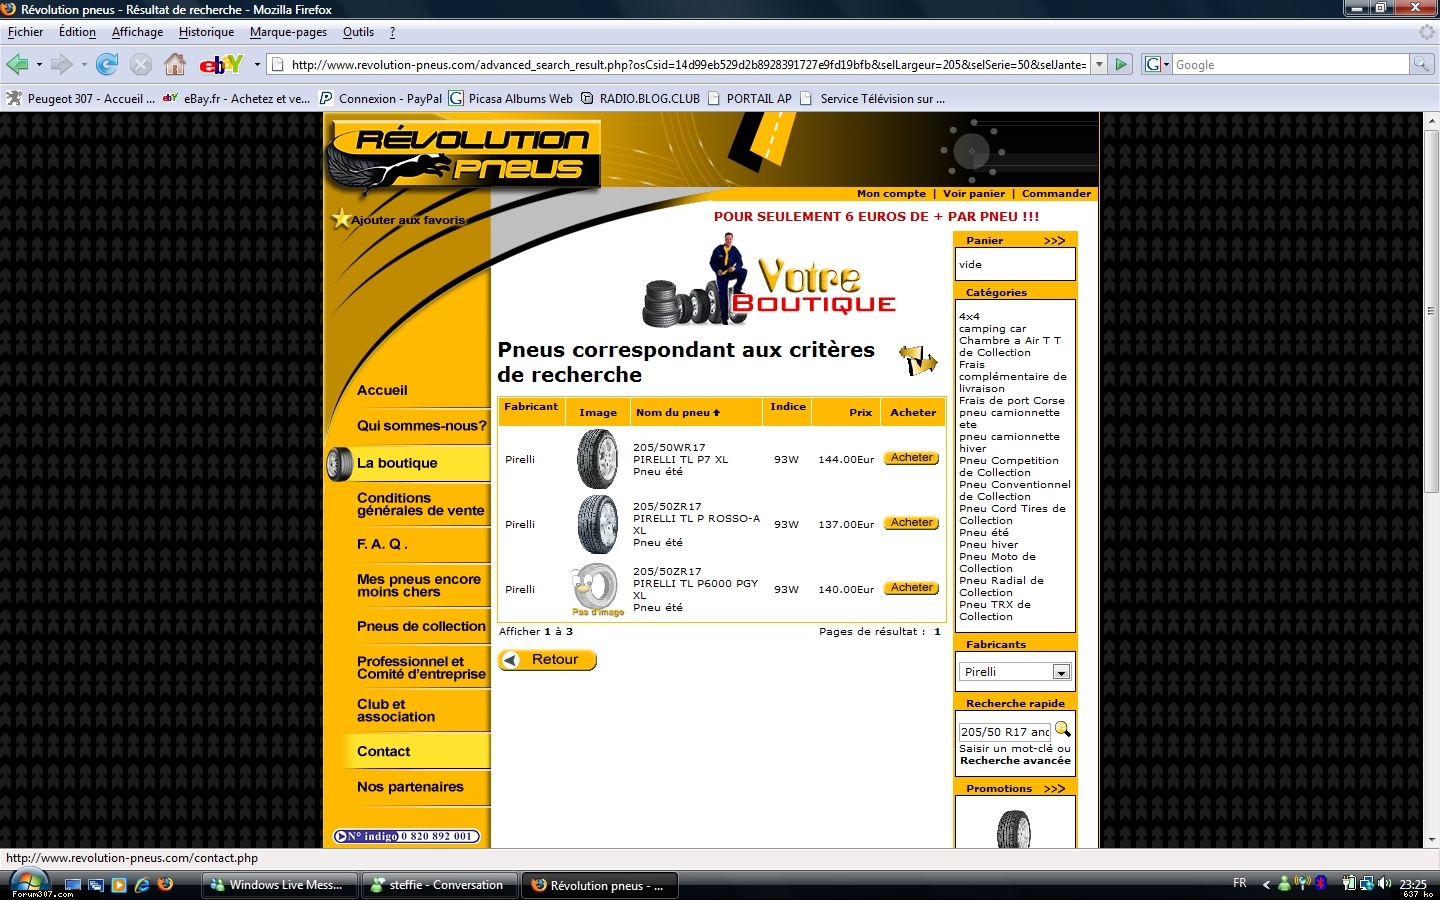Go forward with the Forward arrow
The width and height of the screenshot is (1440, 900).
[62, 65]
